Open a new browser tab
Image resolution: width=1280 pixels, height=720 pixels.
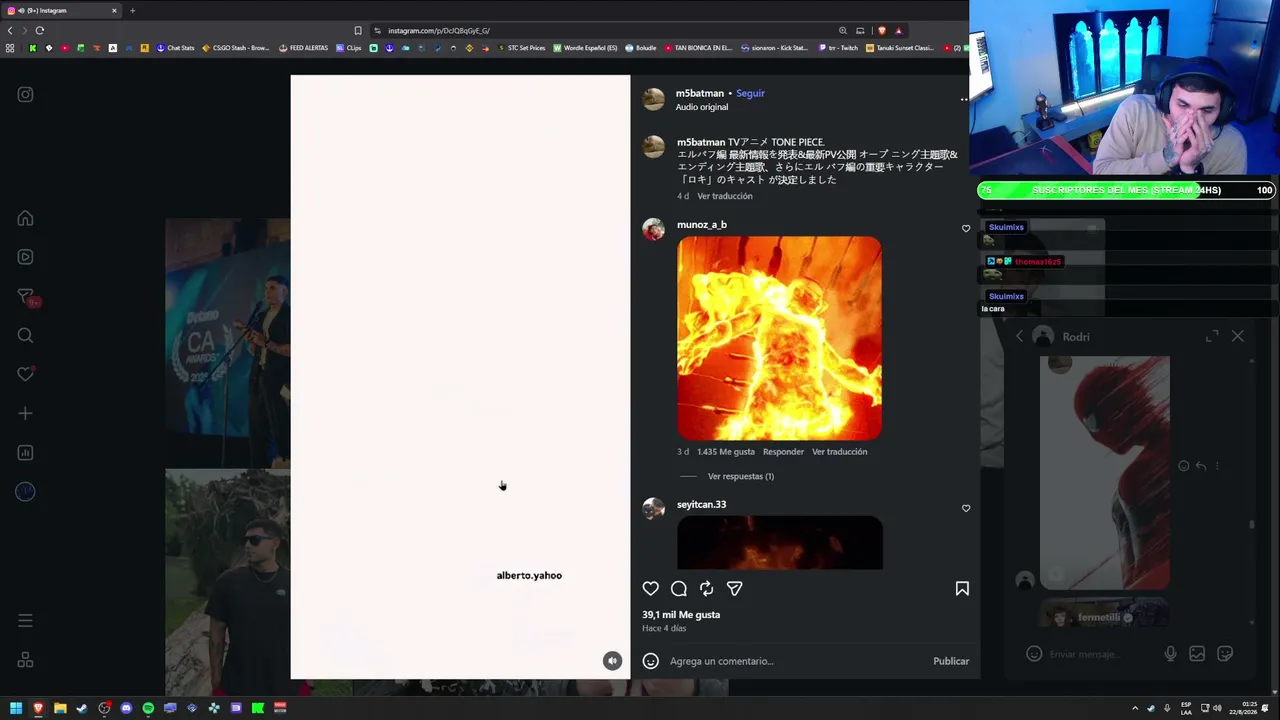pos(132,10)
